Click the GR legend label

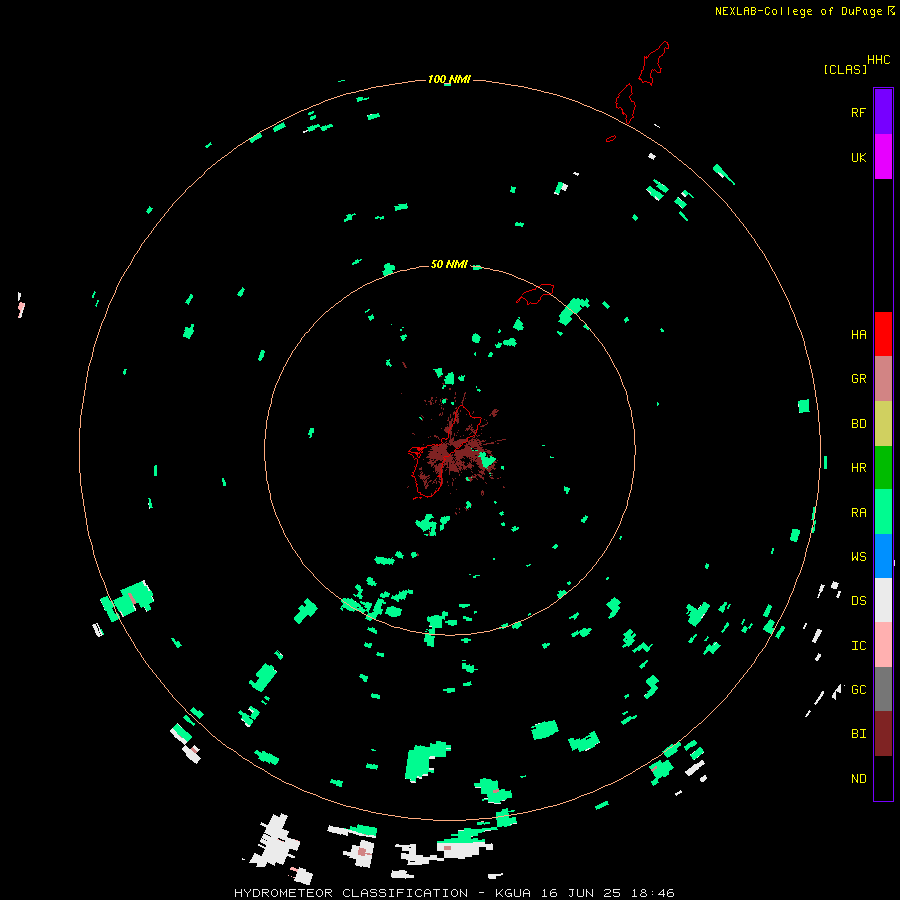[858, 379]
